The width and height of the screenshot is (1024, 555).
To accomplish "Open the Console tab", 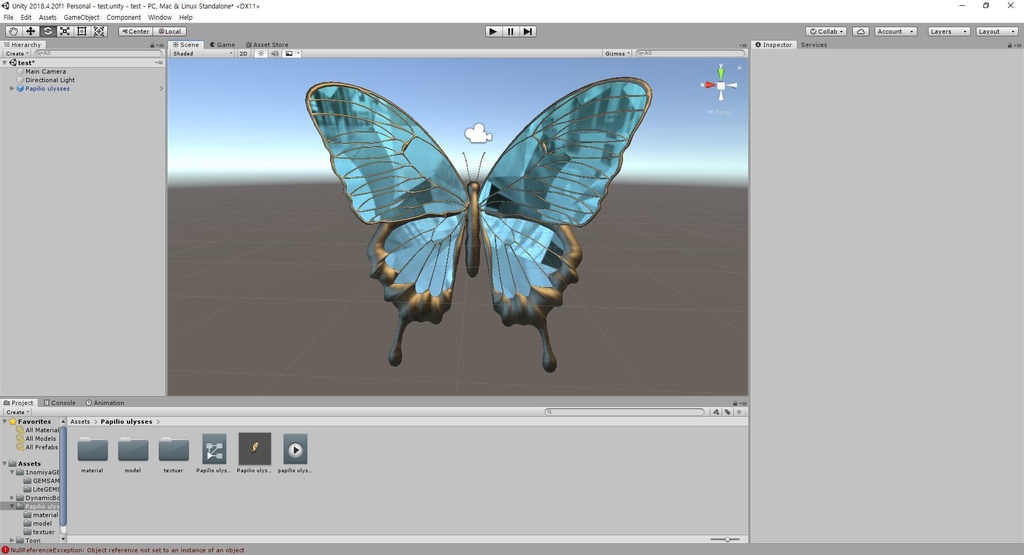I will [x=59, y=403].
